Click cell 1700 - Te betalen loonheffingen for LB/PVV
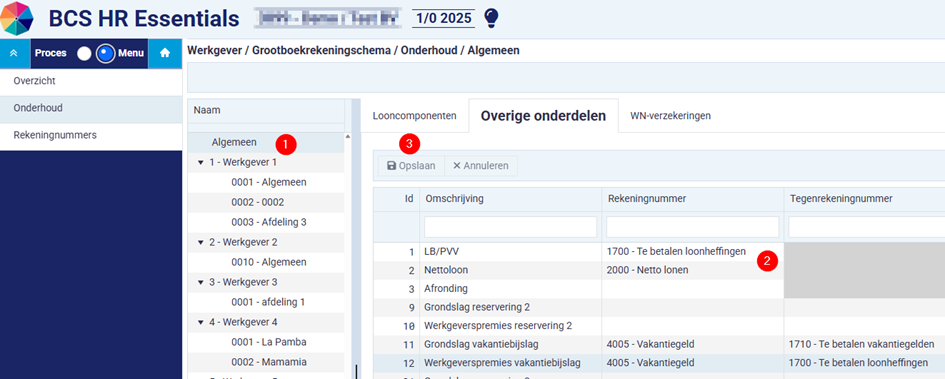Image resolution: width=945 pixels, height=379 pixels. [677, 251]
